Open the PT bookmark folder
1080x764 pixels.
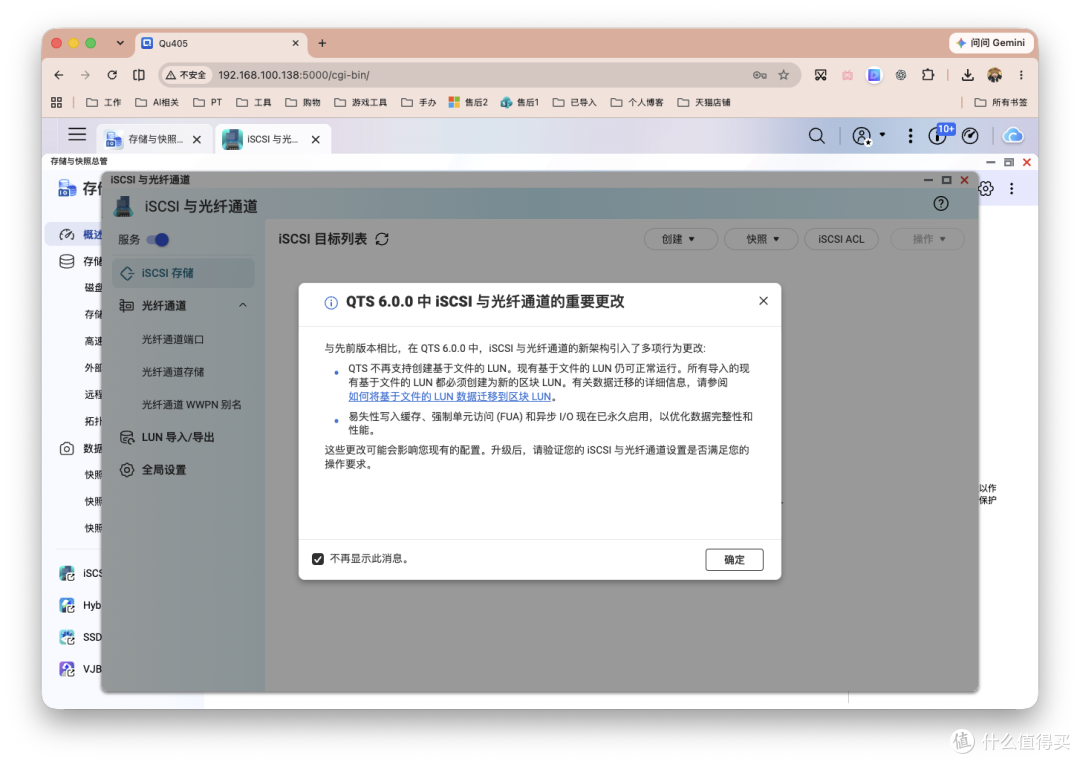pos(207,103)
